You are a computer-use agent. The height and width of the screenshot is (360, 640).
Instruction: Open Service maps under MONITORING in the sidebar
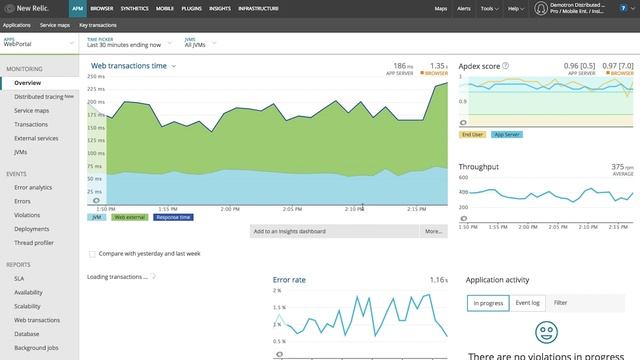tap(31, 111)
